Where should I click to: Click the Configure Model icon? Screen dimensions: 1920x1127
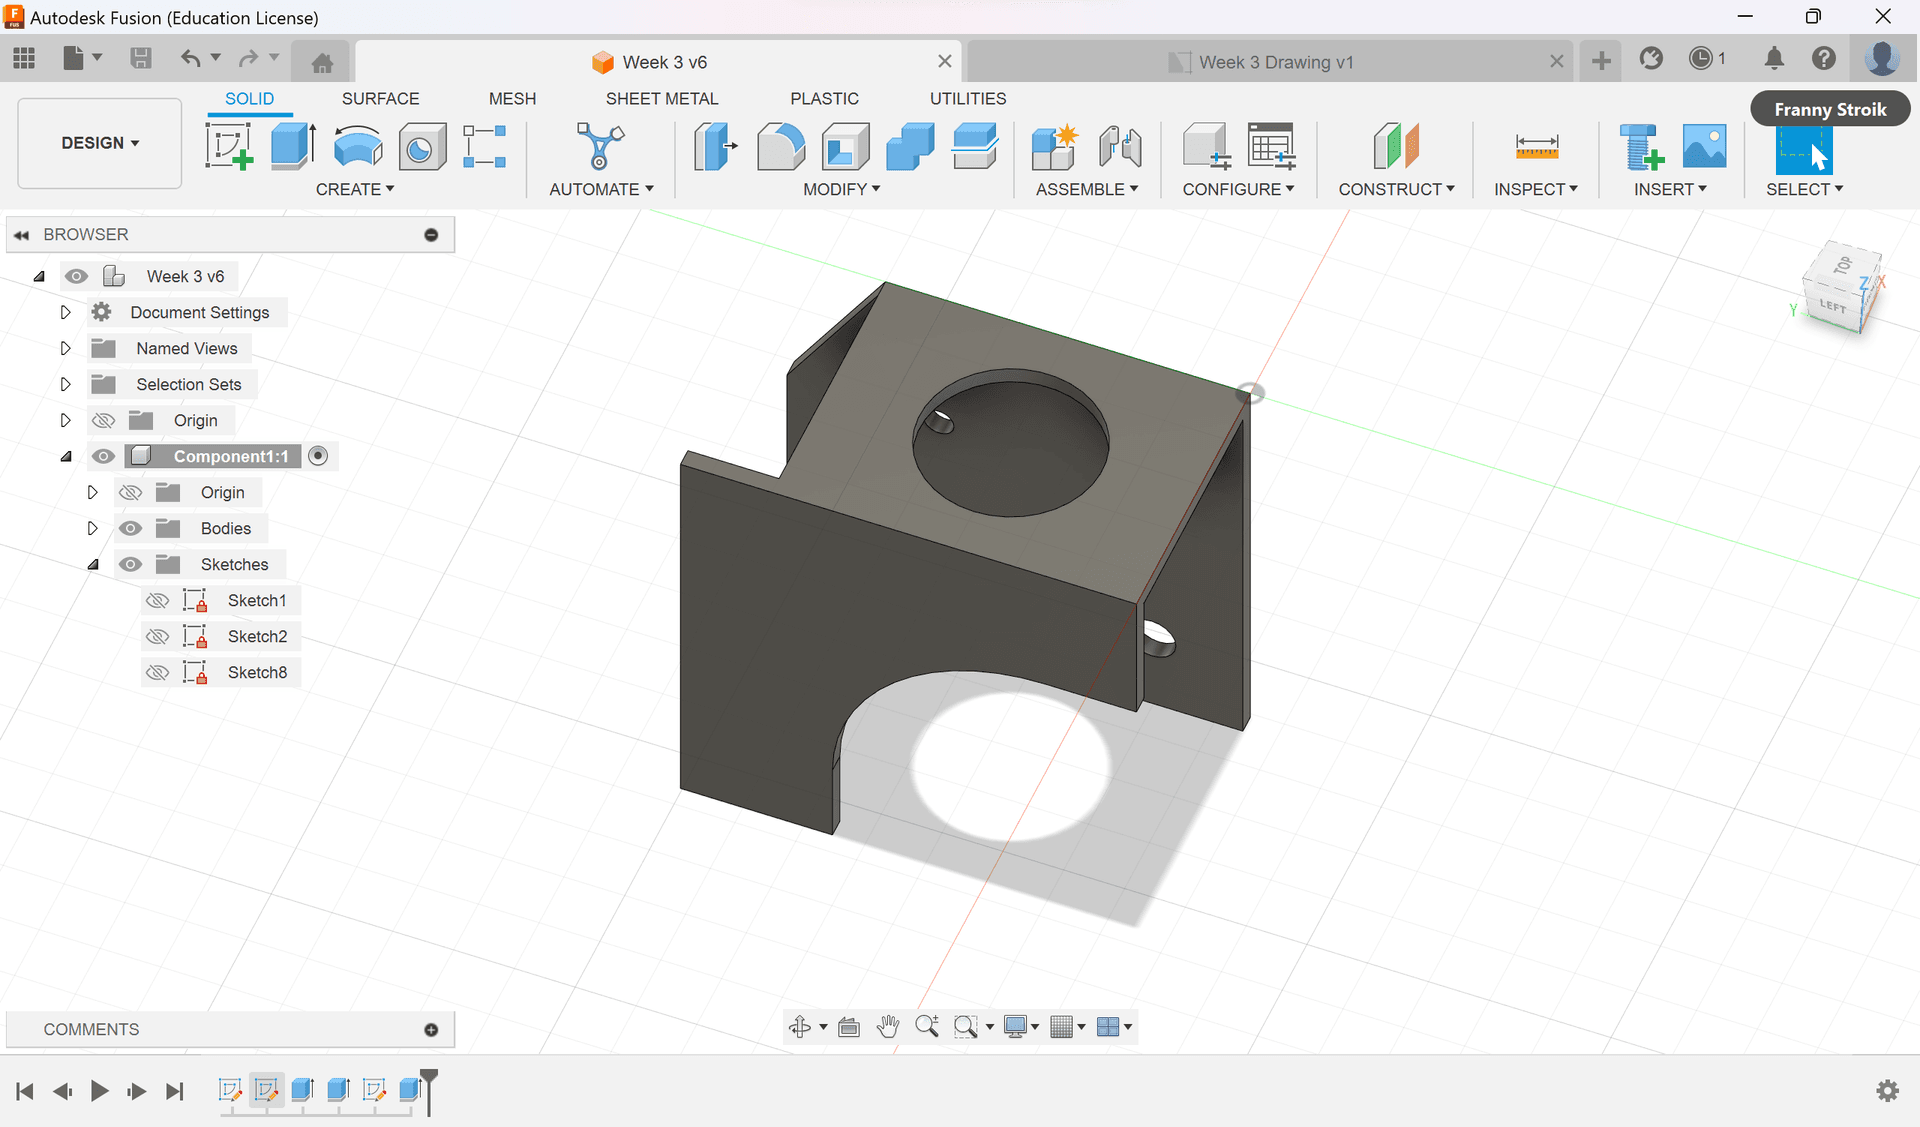tap(1206, 146)
